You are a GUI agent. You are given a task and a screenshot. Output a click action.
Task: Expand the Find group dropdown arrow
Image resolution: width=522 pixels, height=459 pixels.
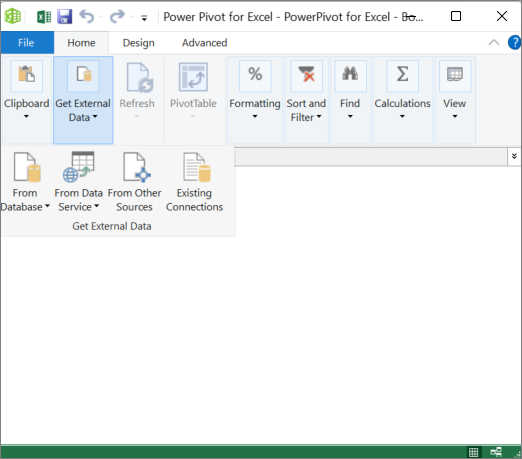point(350,116)
